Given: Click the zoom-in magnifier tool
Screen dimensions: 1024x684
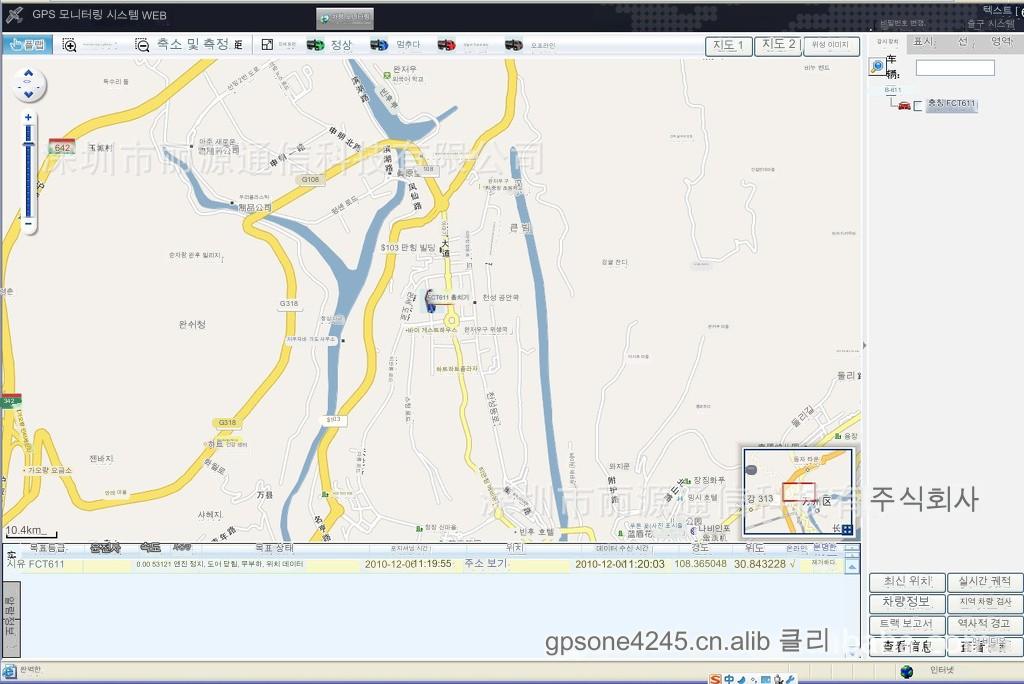Looking at the screenshot, I should coord(69,45).
